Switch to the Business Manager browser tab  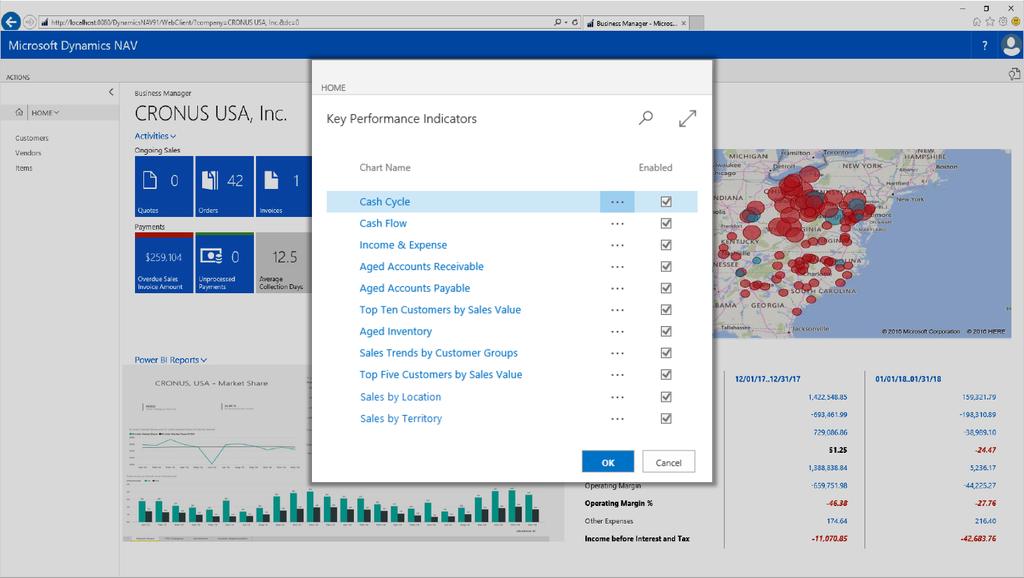636,23
